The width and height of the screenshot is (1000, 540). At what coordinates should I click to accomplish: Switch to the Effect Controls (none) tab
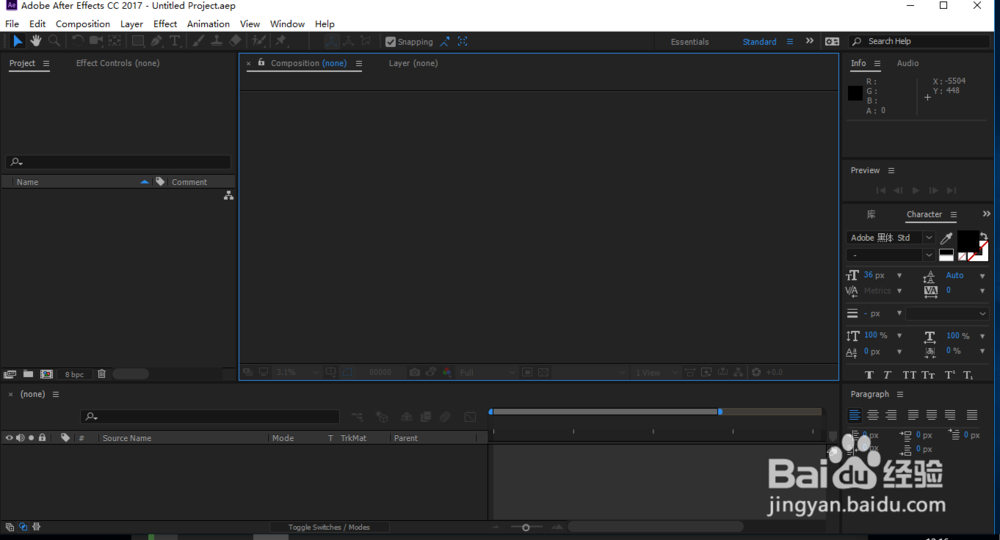coord(117,63)
